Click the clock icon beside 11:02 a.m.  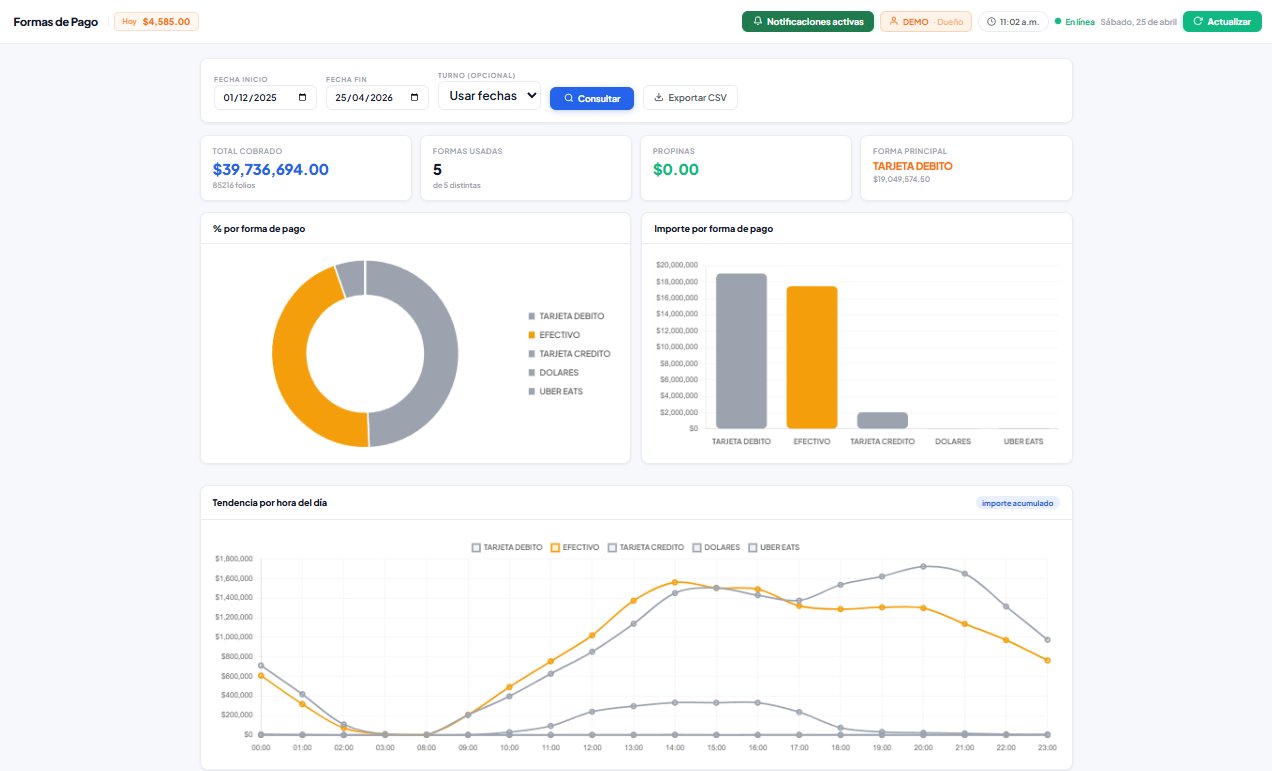tap(991, 21)
